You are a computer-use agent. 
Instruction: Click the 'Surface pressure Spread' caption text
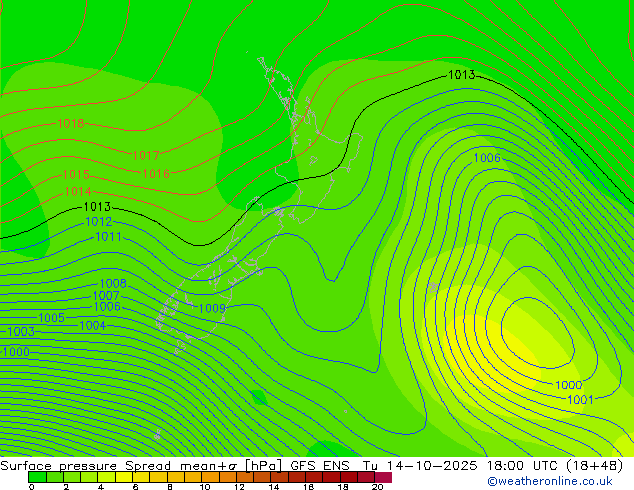85,466
